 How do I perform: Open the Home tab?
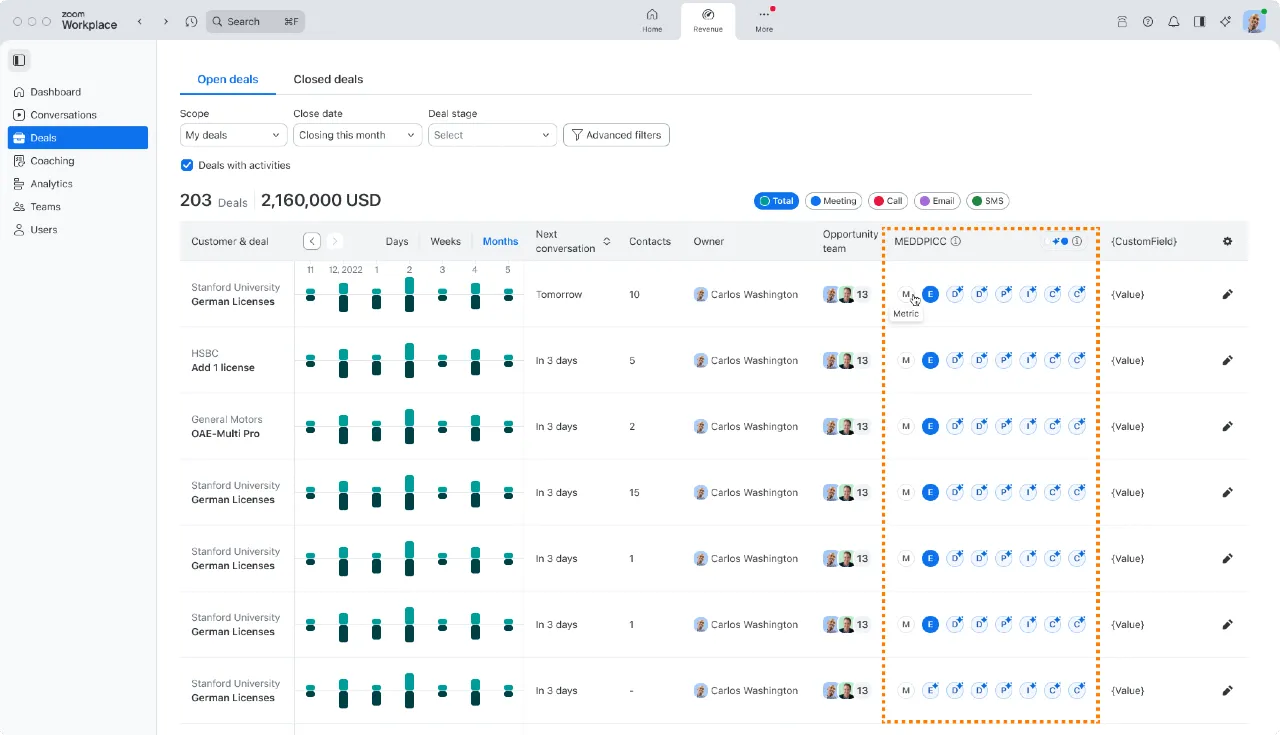coord(652,20)
